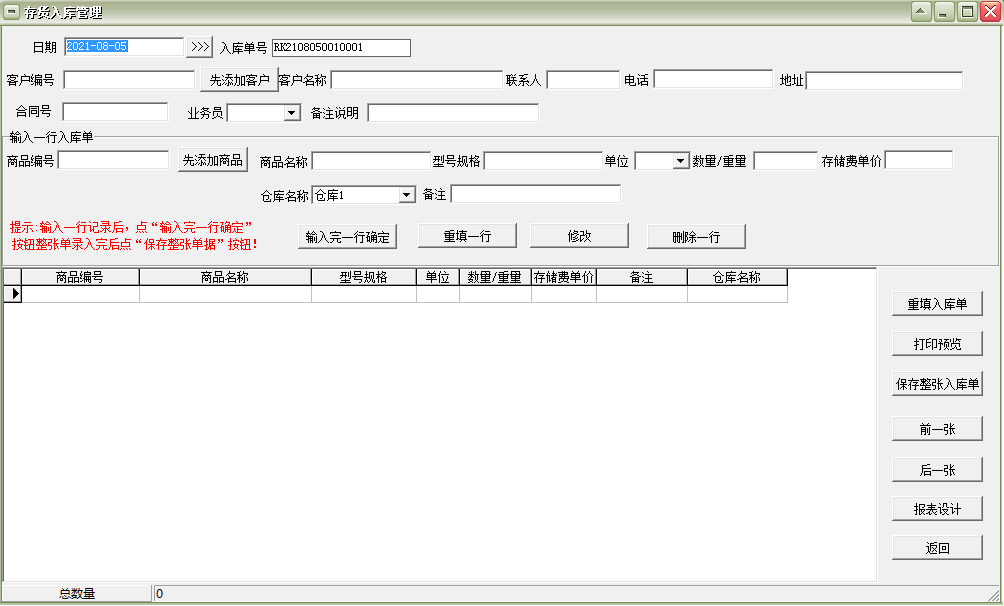Click the 先添加商品 add product button
The height and width of the screenshot is (606, 1004).
click(x=211, y=159)
